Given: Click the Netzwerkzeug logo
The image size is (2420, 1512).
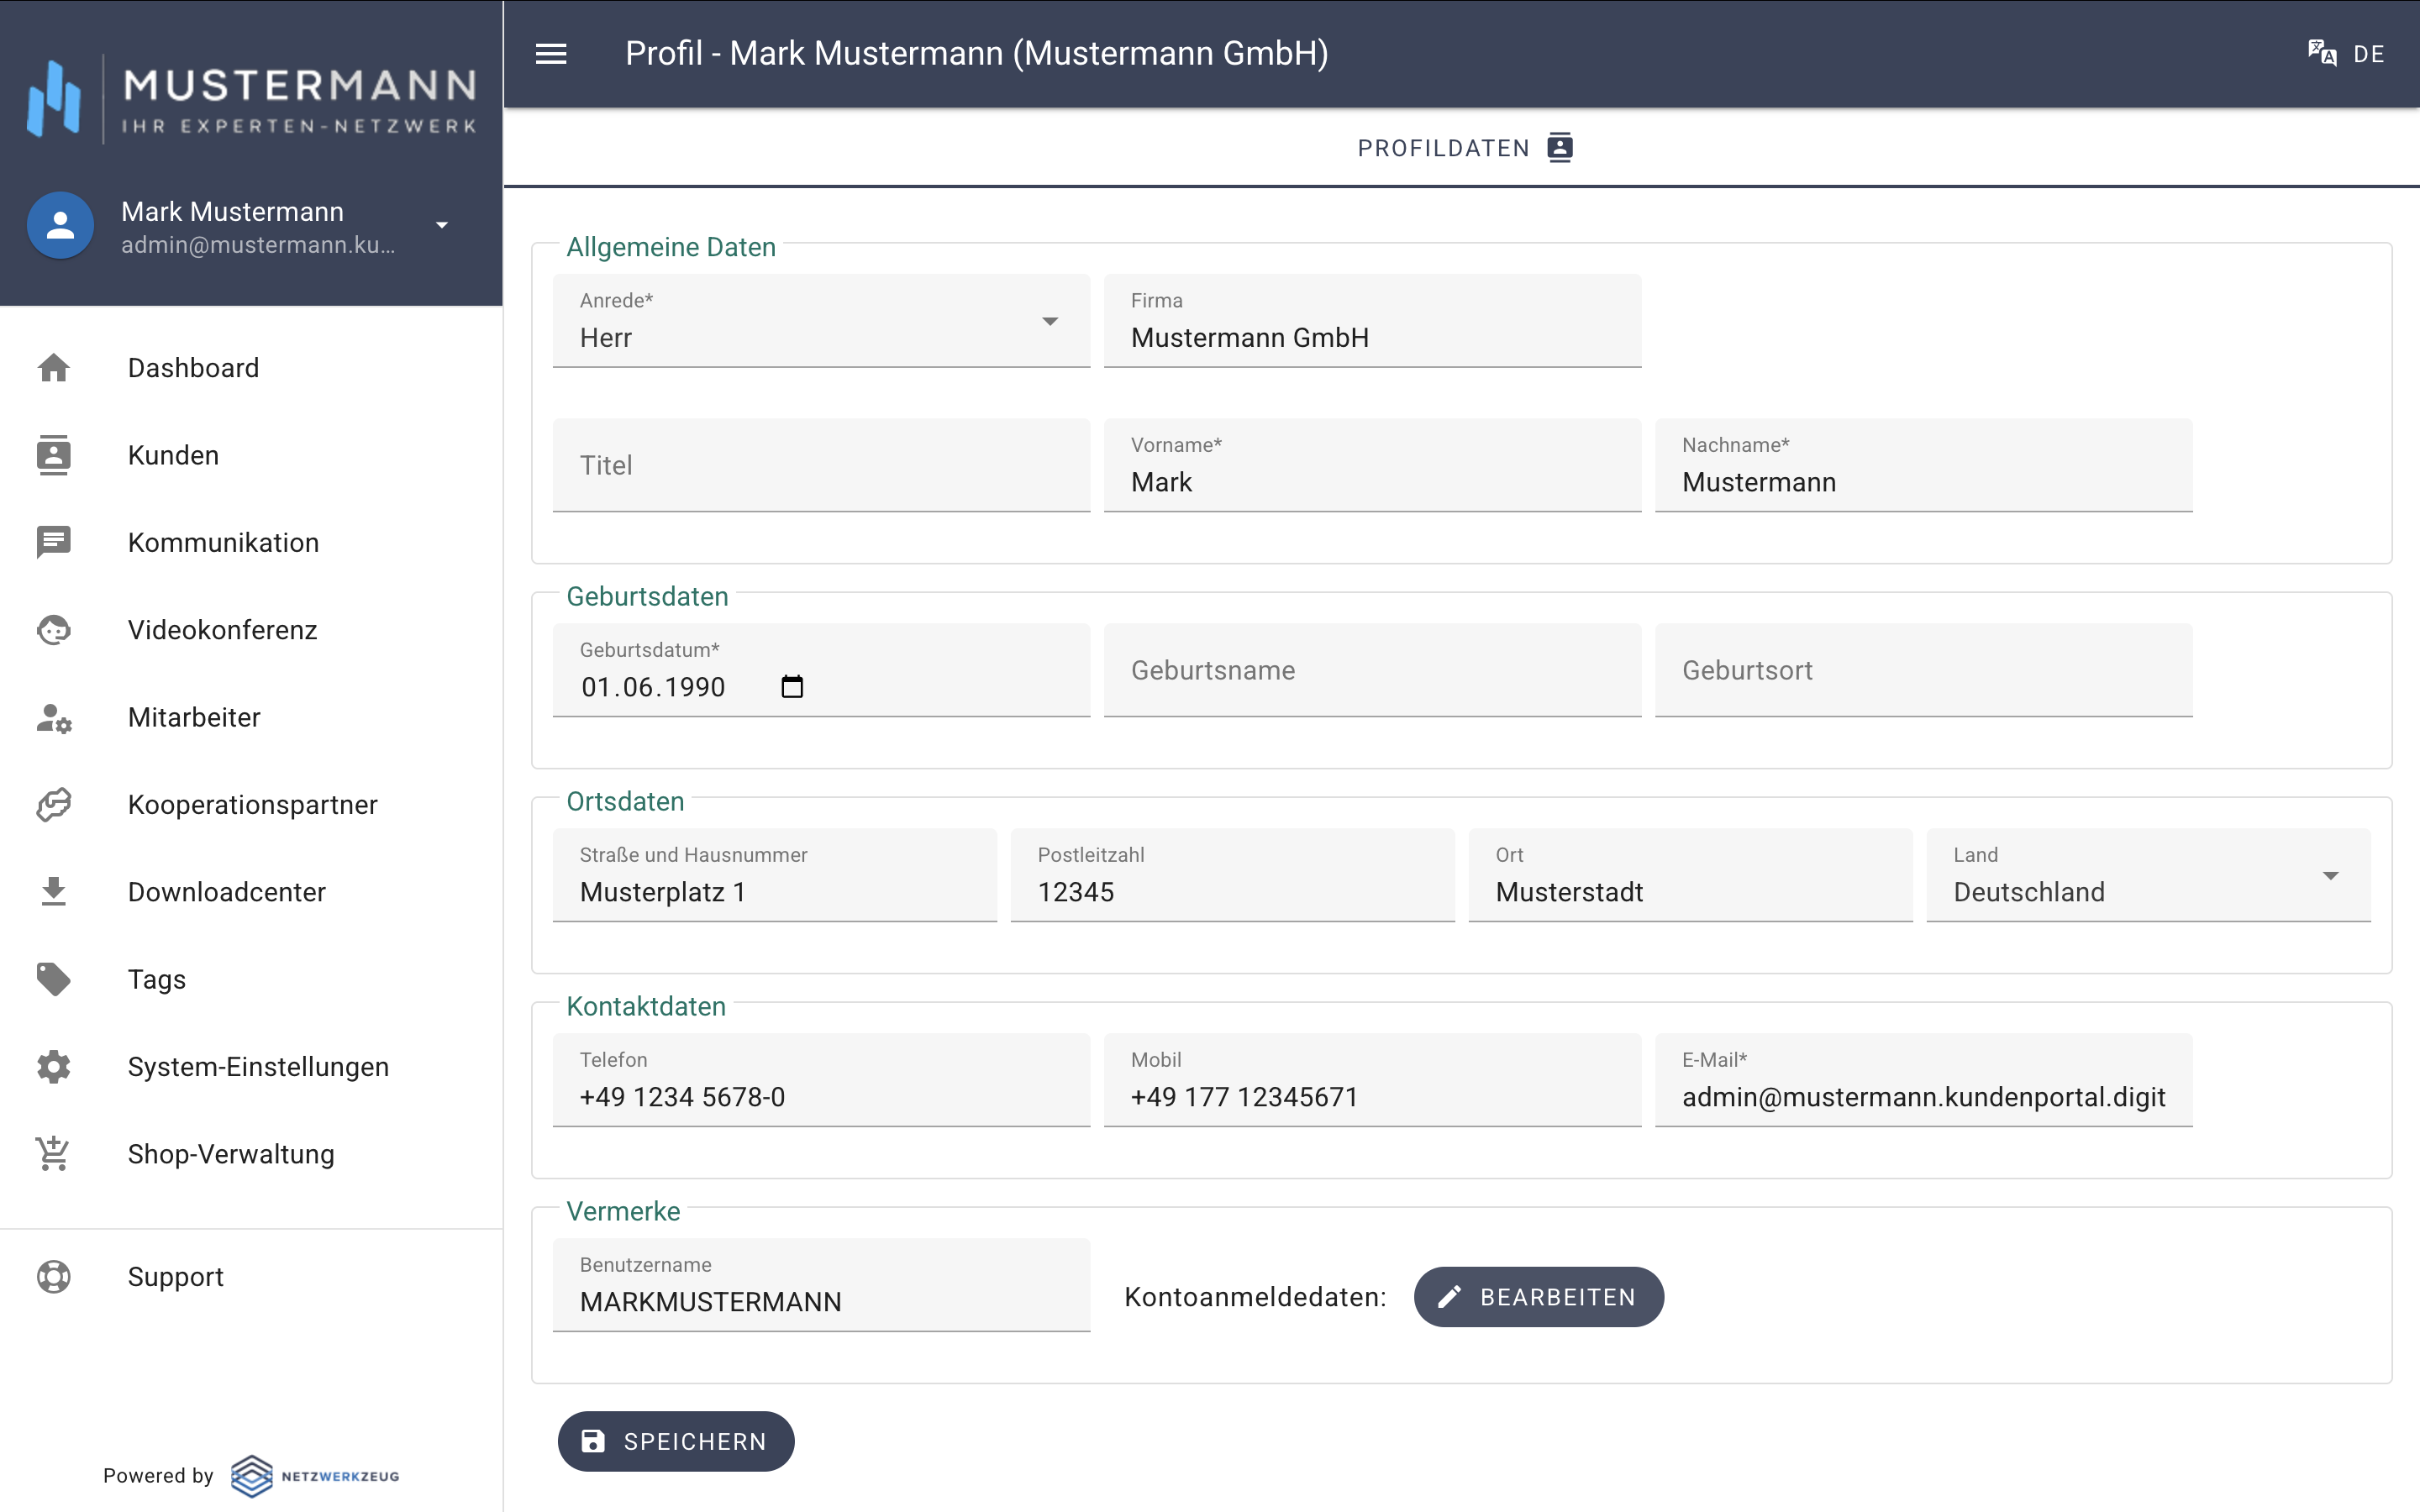Looking at the screenshot, I should 315,1476.
